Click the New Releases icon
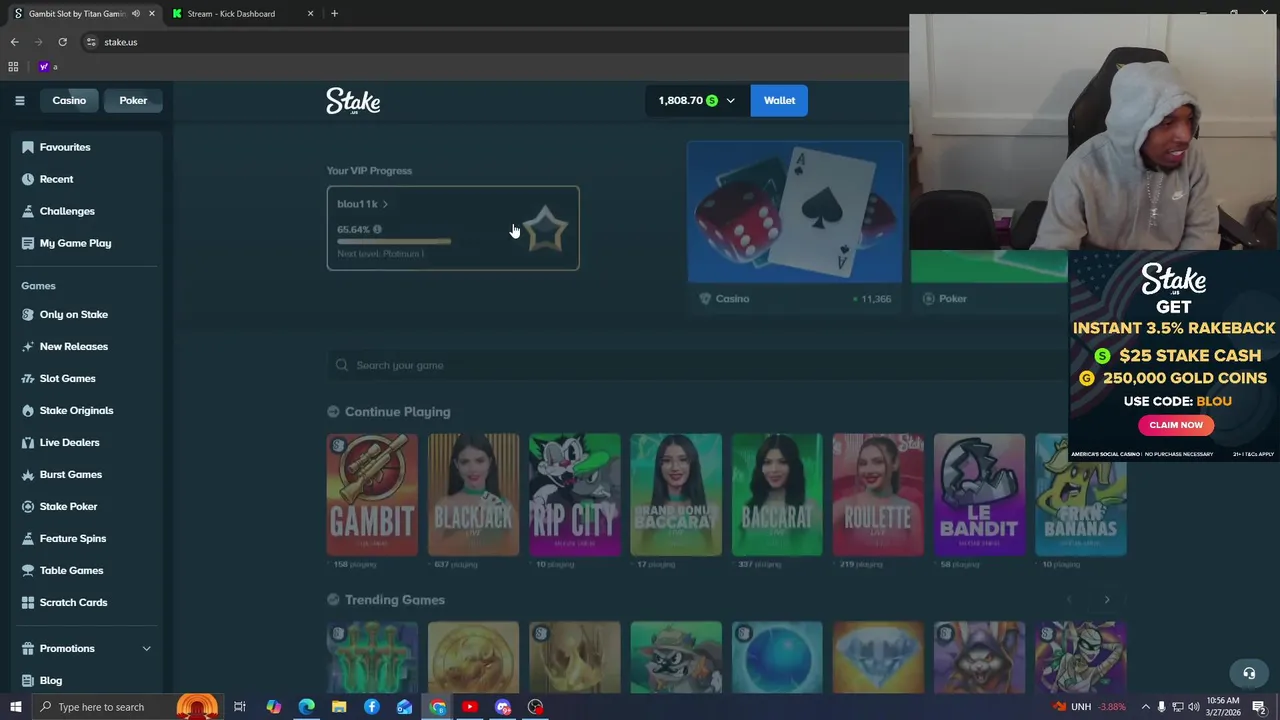 pyautogui.click(x=28, y=346)
